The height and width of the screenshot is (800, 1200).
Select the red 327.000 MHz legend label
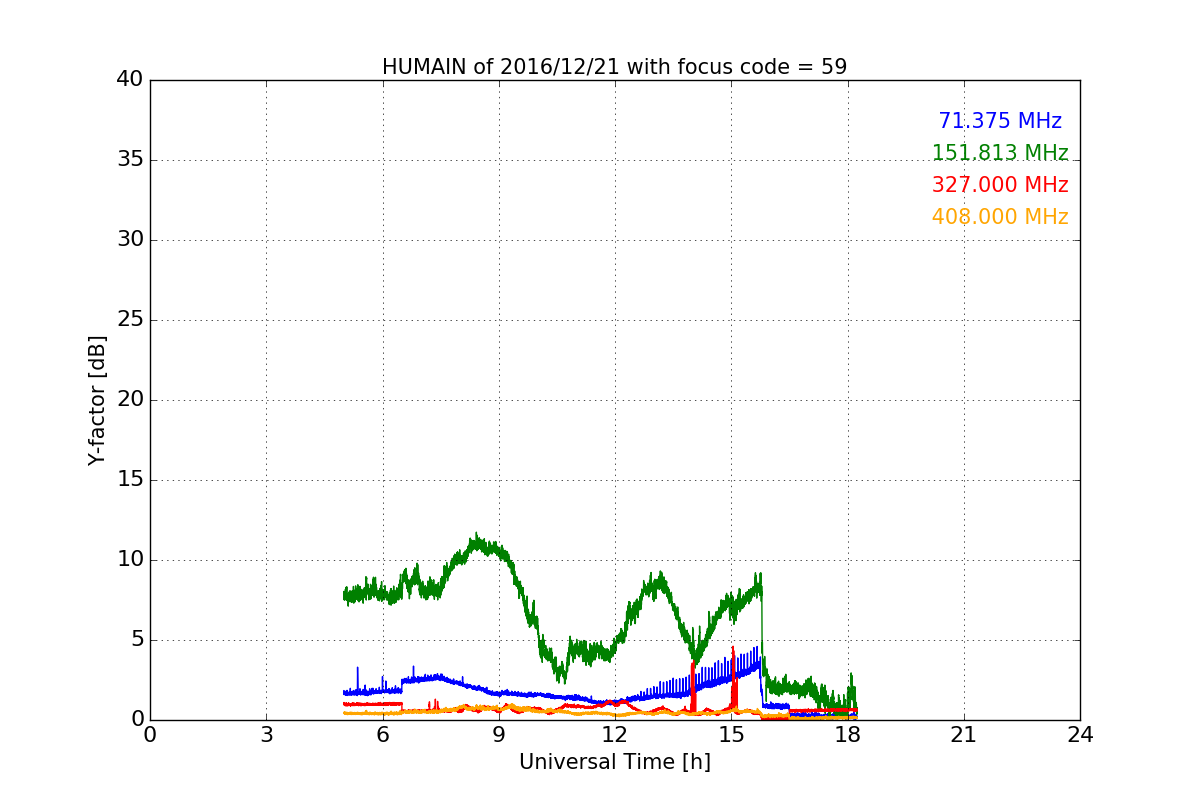coord(1000,185)
